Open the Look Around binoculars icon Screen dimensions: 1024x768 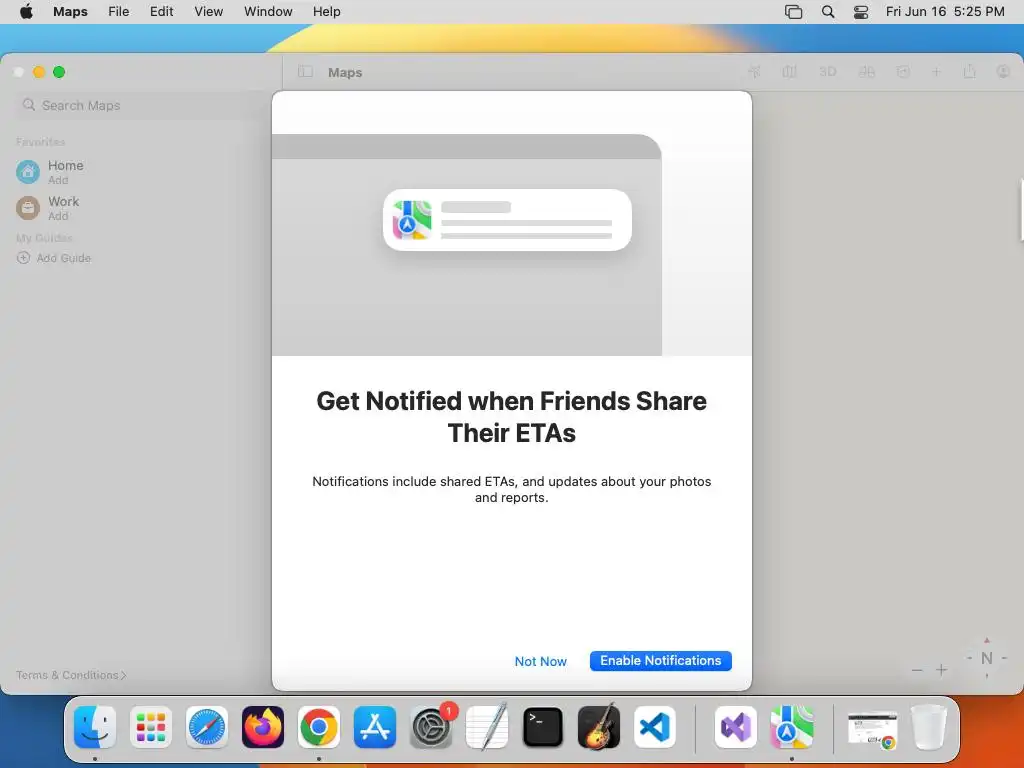(867, 72)
